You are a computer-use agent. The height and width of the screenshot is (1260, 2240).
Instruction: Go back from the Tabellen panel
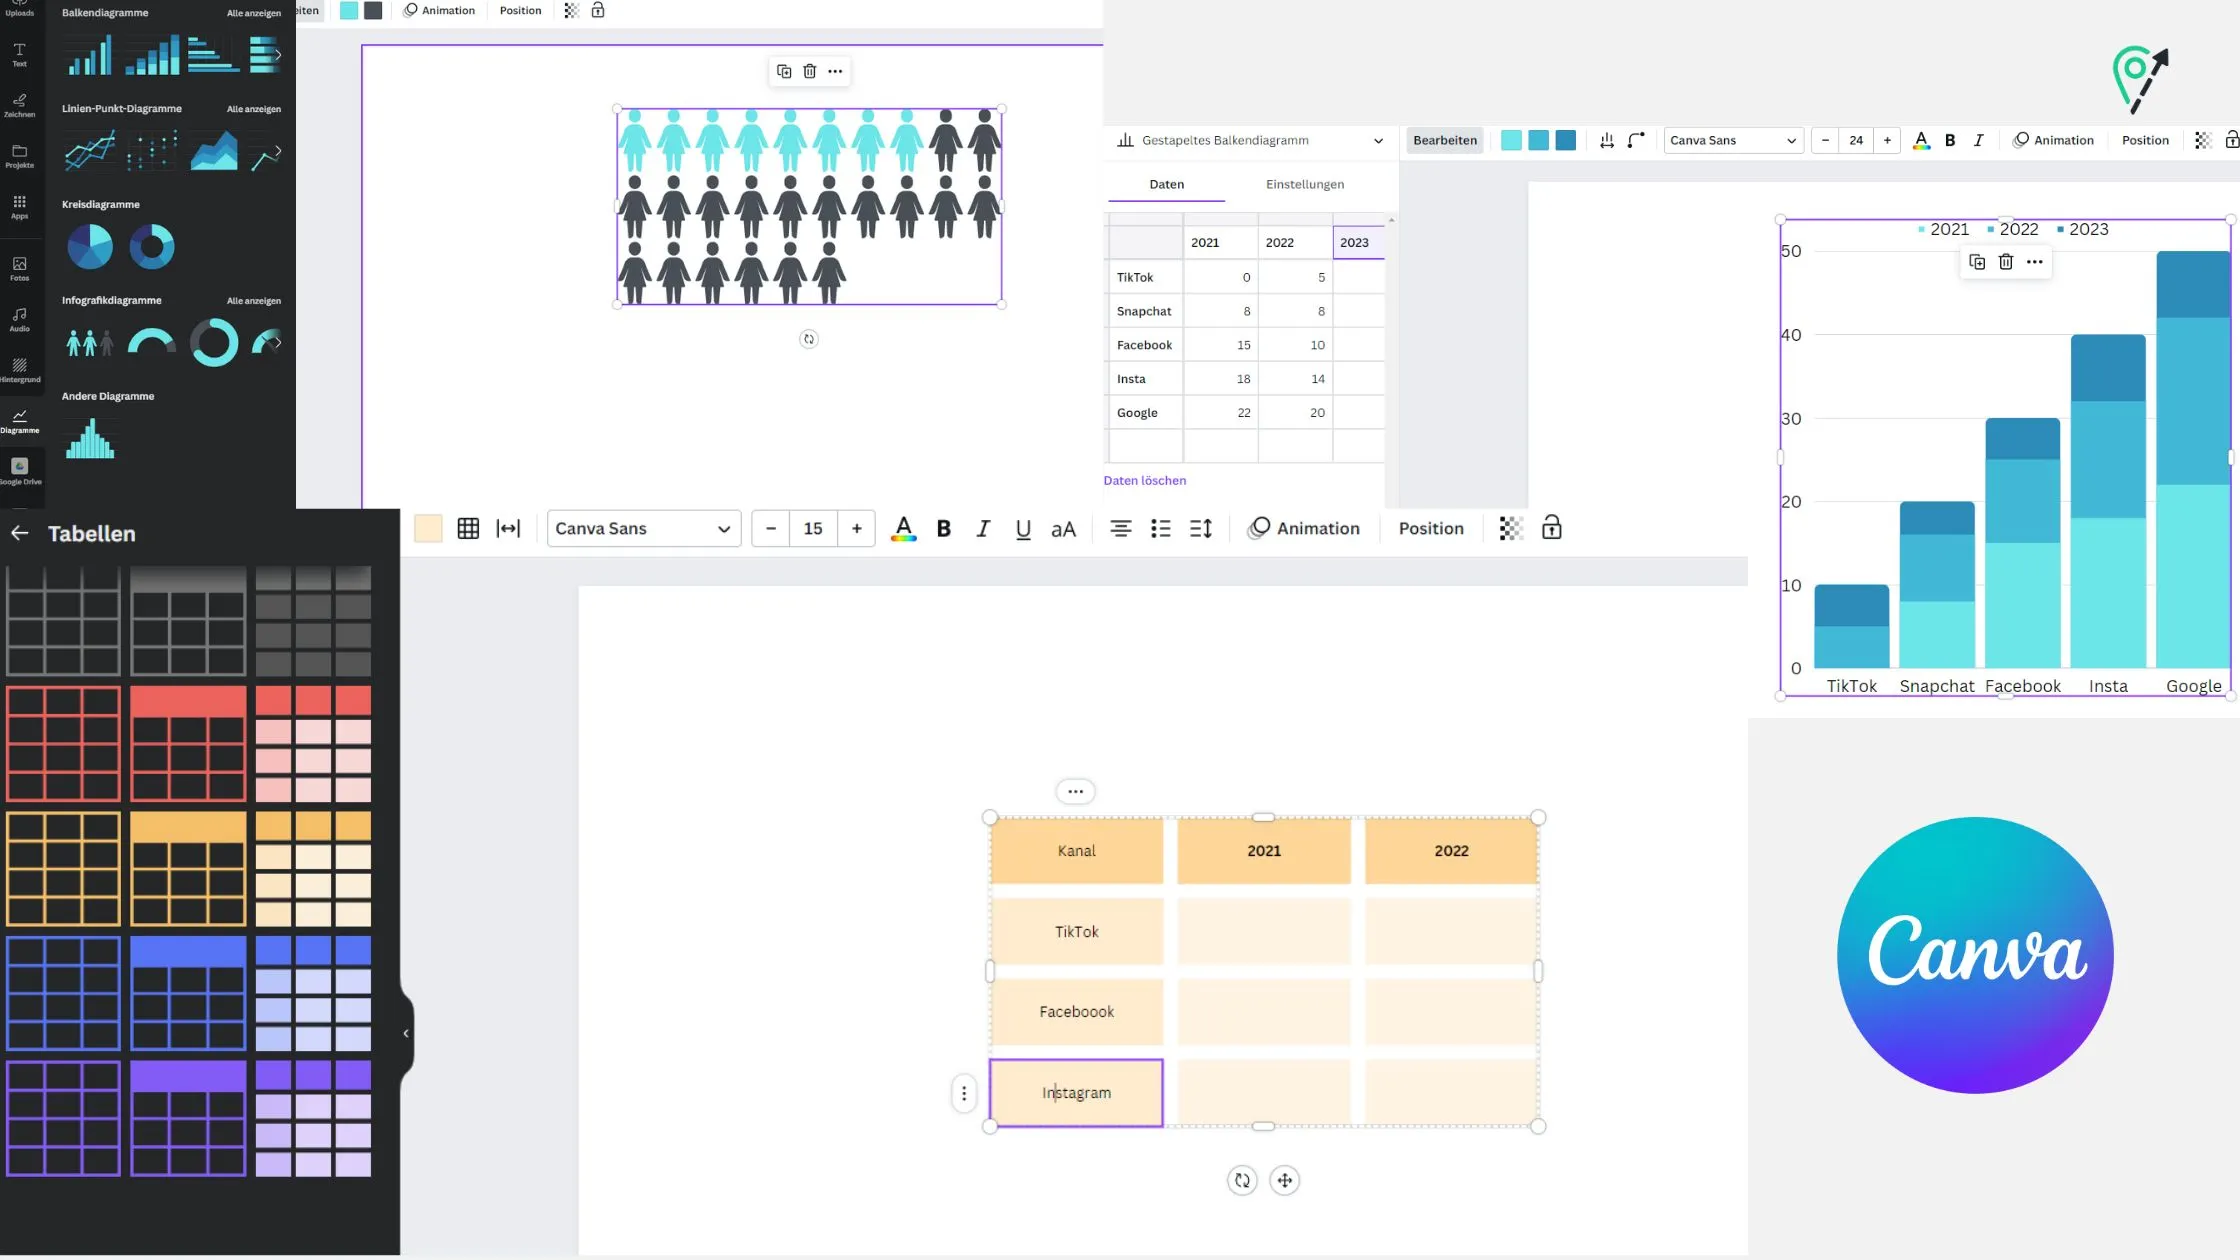point(19,533)
